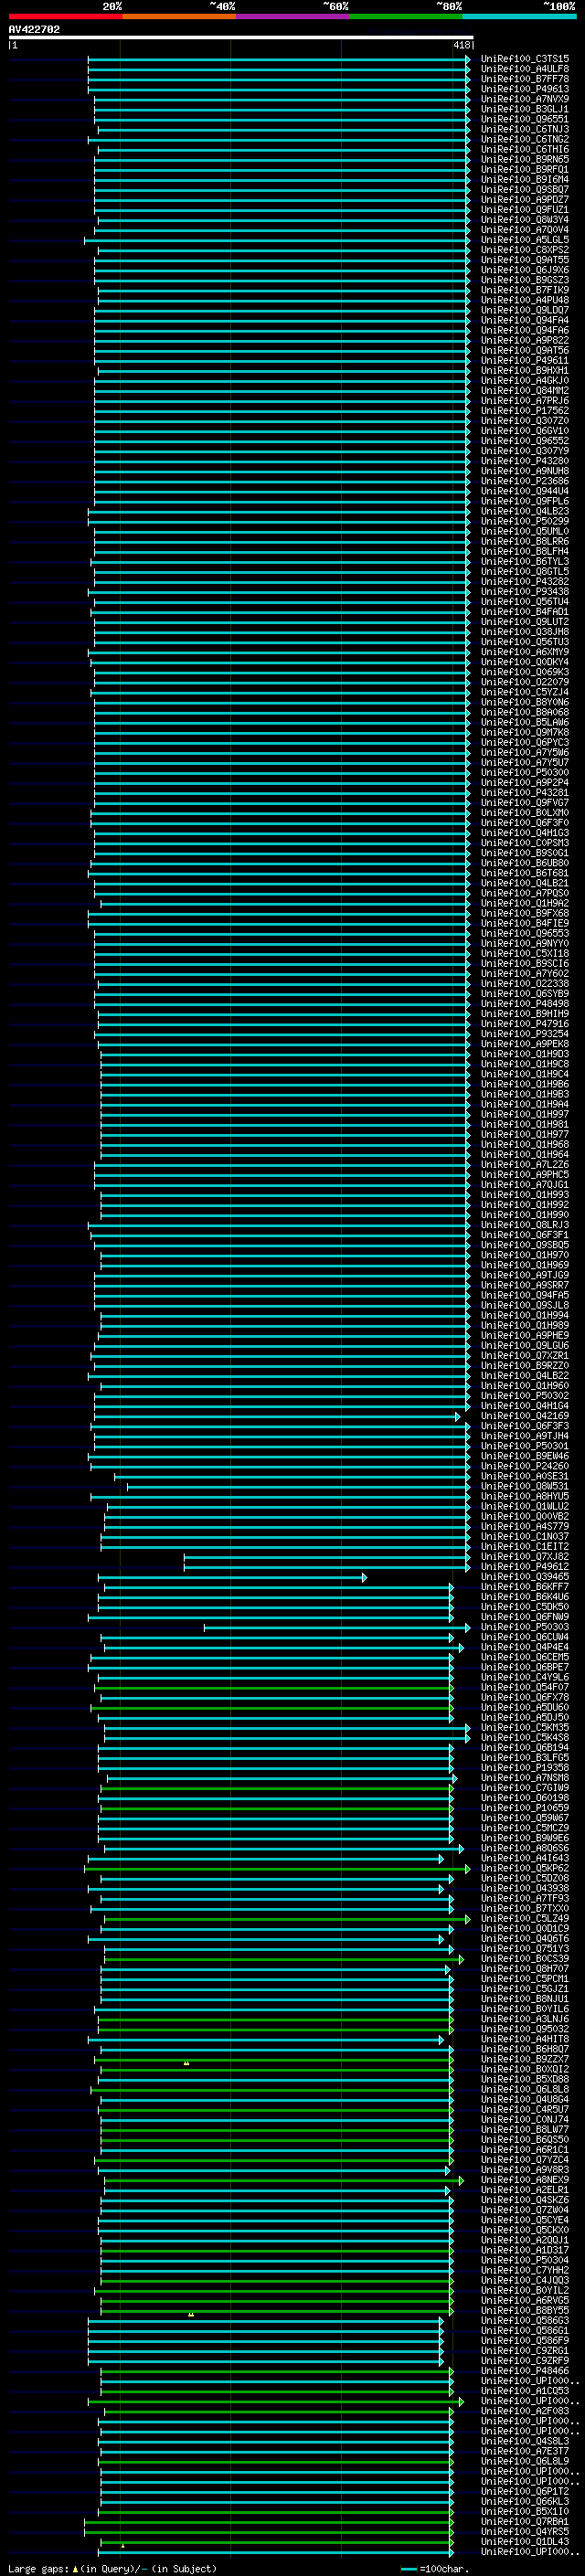The width and height of the screenshot is (585, 2576).
Task: Select hit UniRef100_P50302
Action: (525, 1396)
